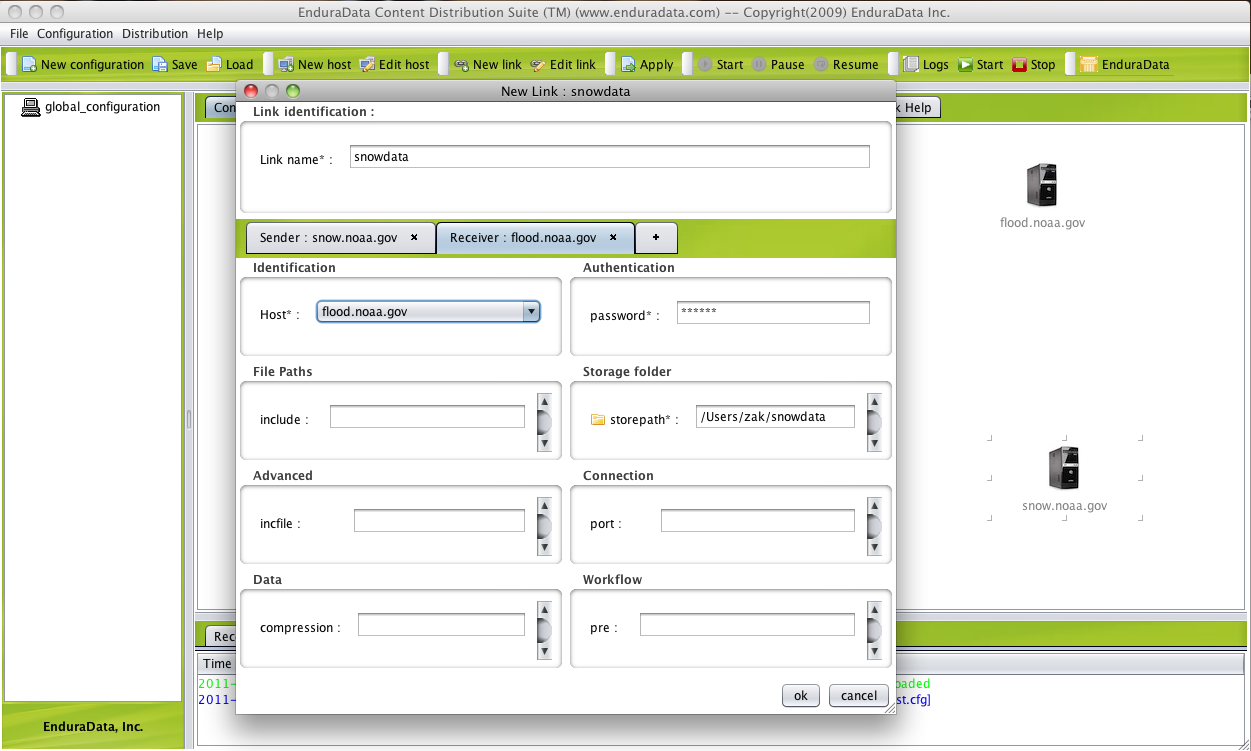The height and width of the screenshot is (751, 1251).
Task: Click the scrollbar thumb beside the port field
Action: pos(874,526)
